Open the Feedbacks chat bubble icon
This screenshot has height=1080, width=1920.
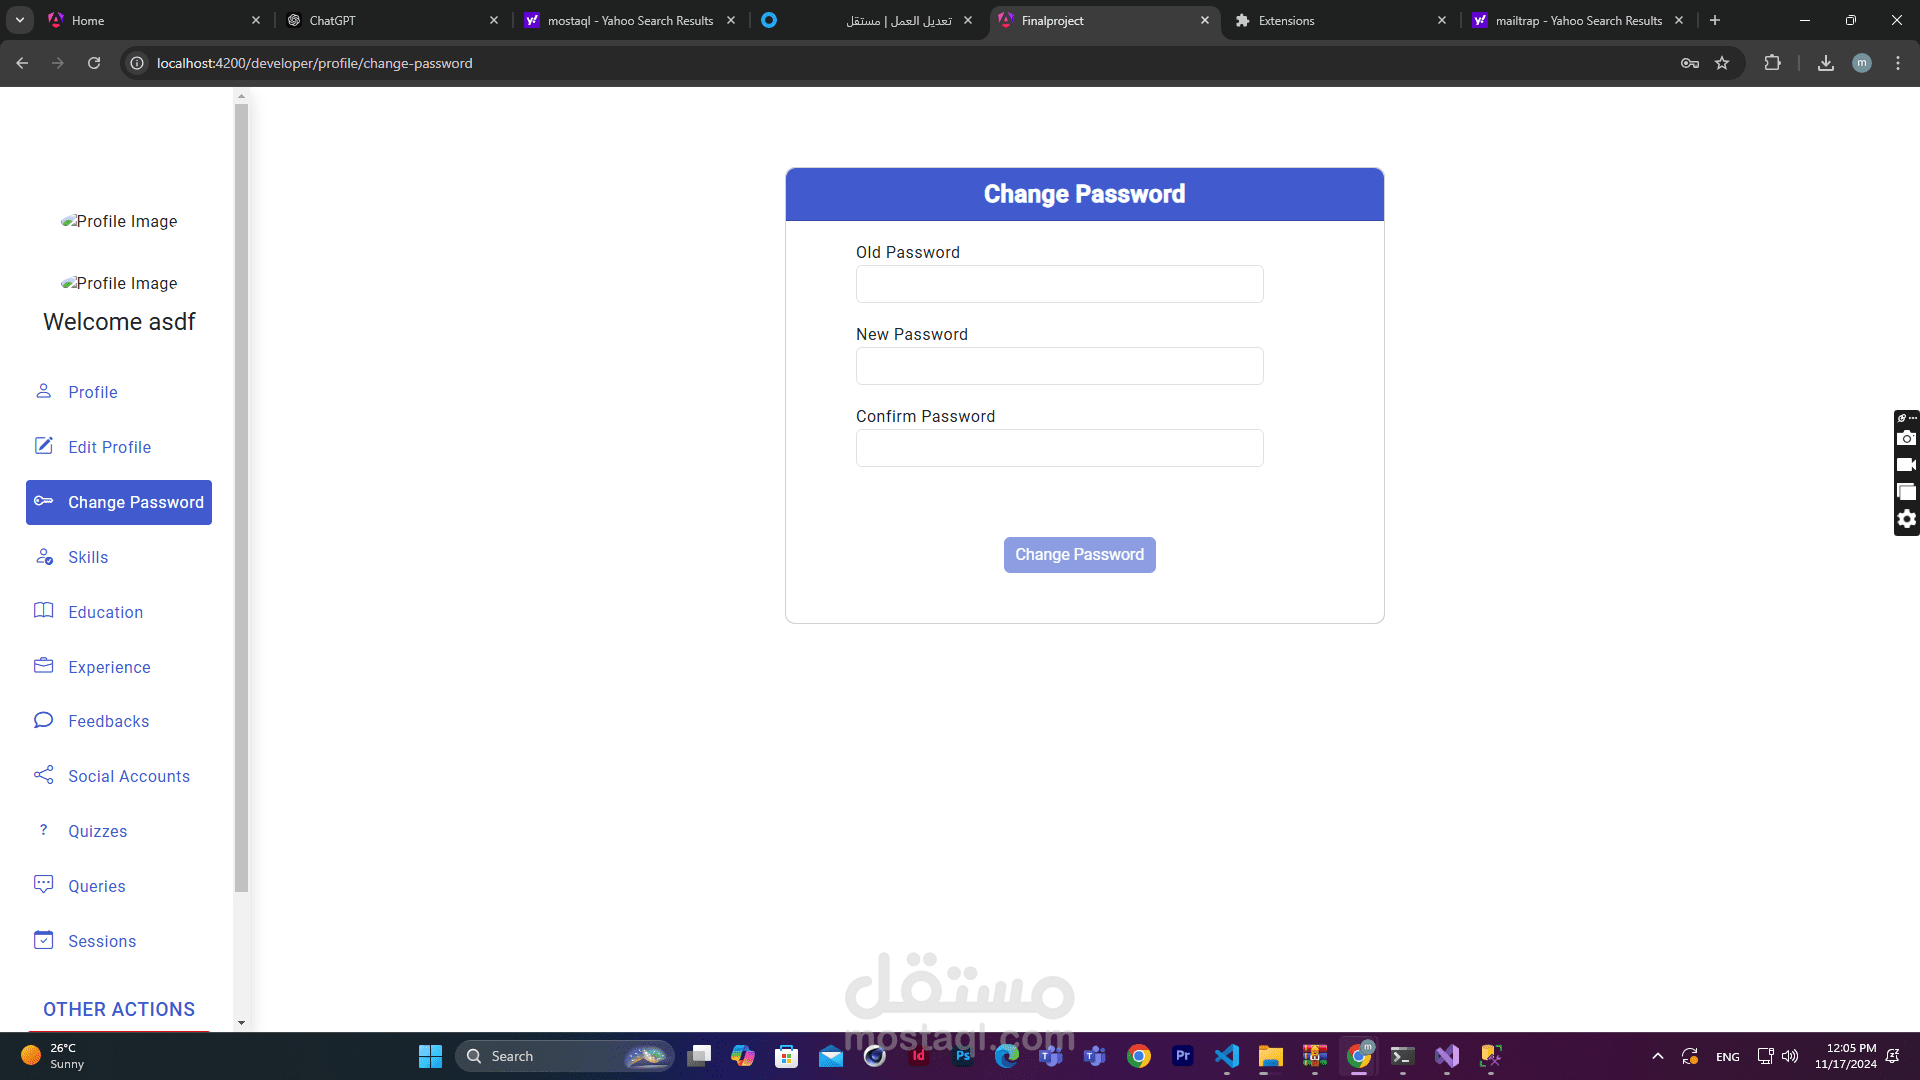pos(43,720)
